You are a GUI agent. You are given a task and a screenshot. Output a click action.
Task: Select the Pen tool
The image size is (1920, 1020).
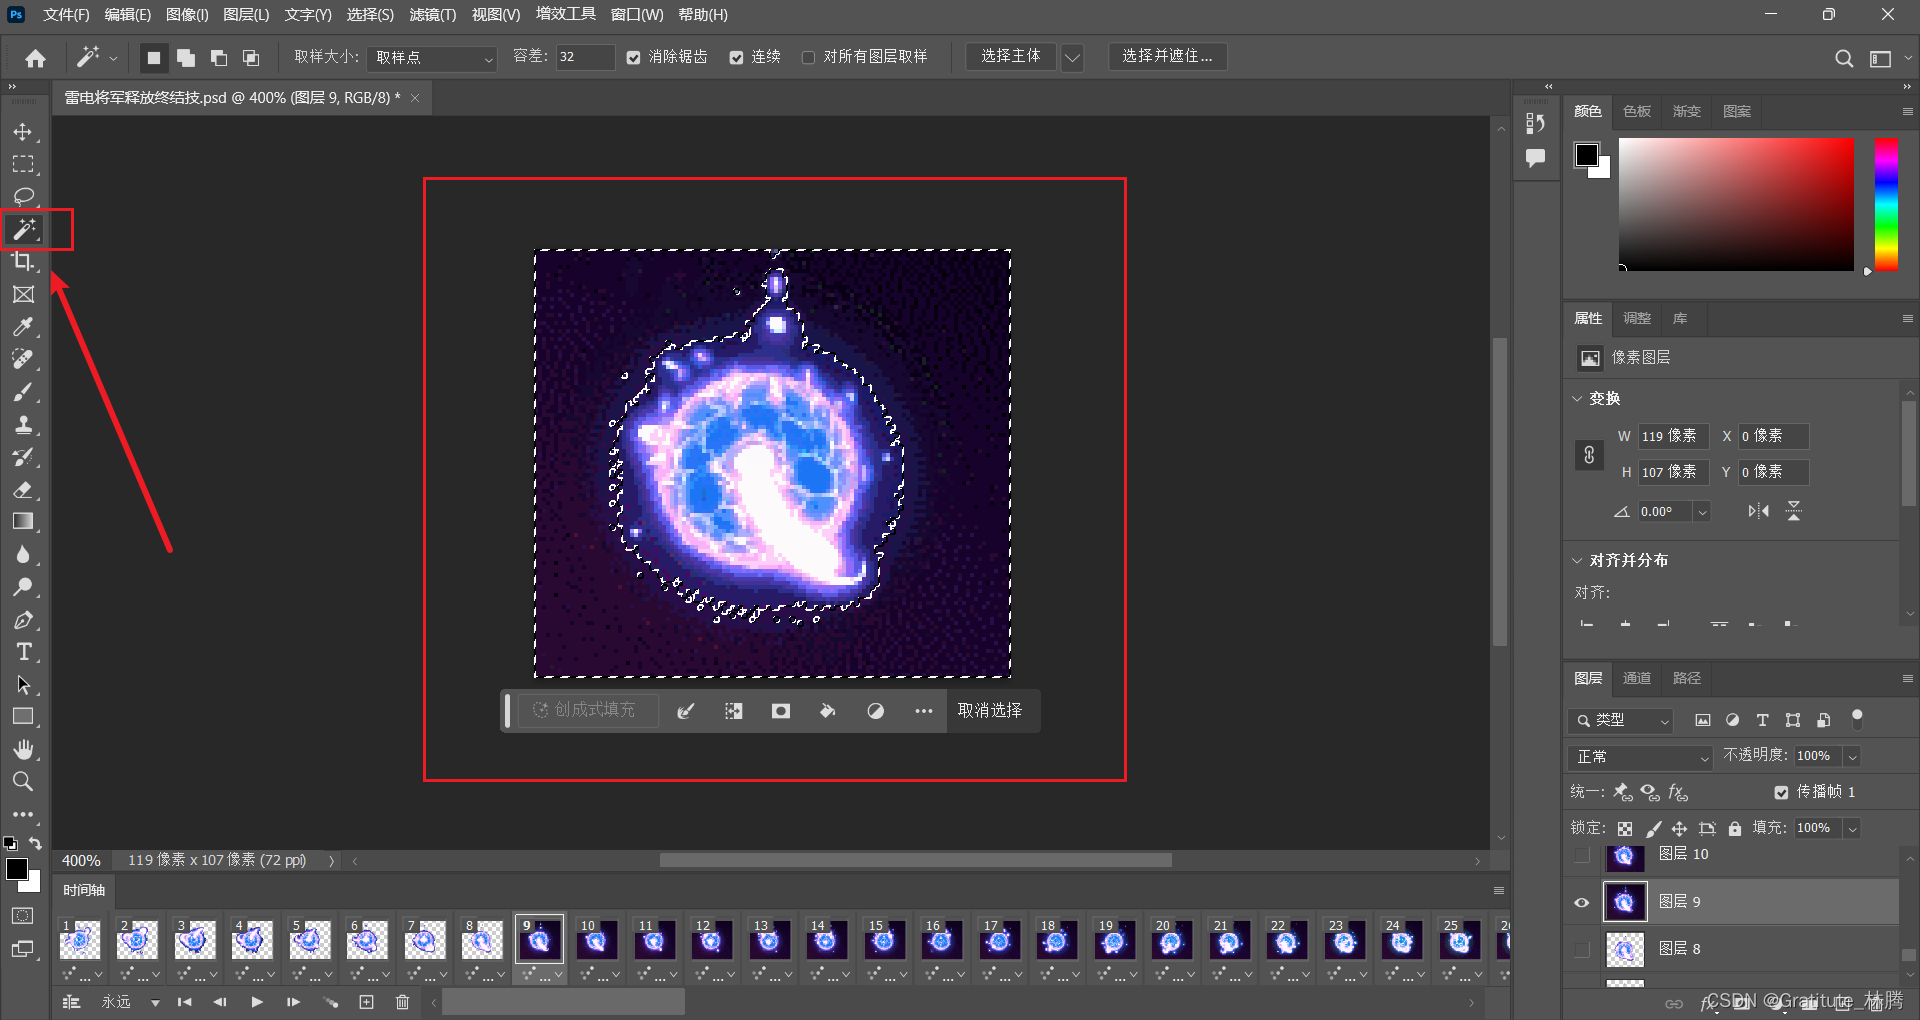click(x=22, y=620)
